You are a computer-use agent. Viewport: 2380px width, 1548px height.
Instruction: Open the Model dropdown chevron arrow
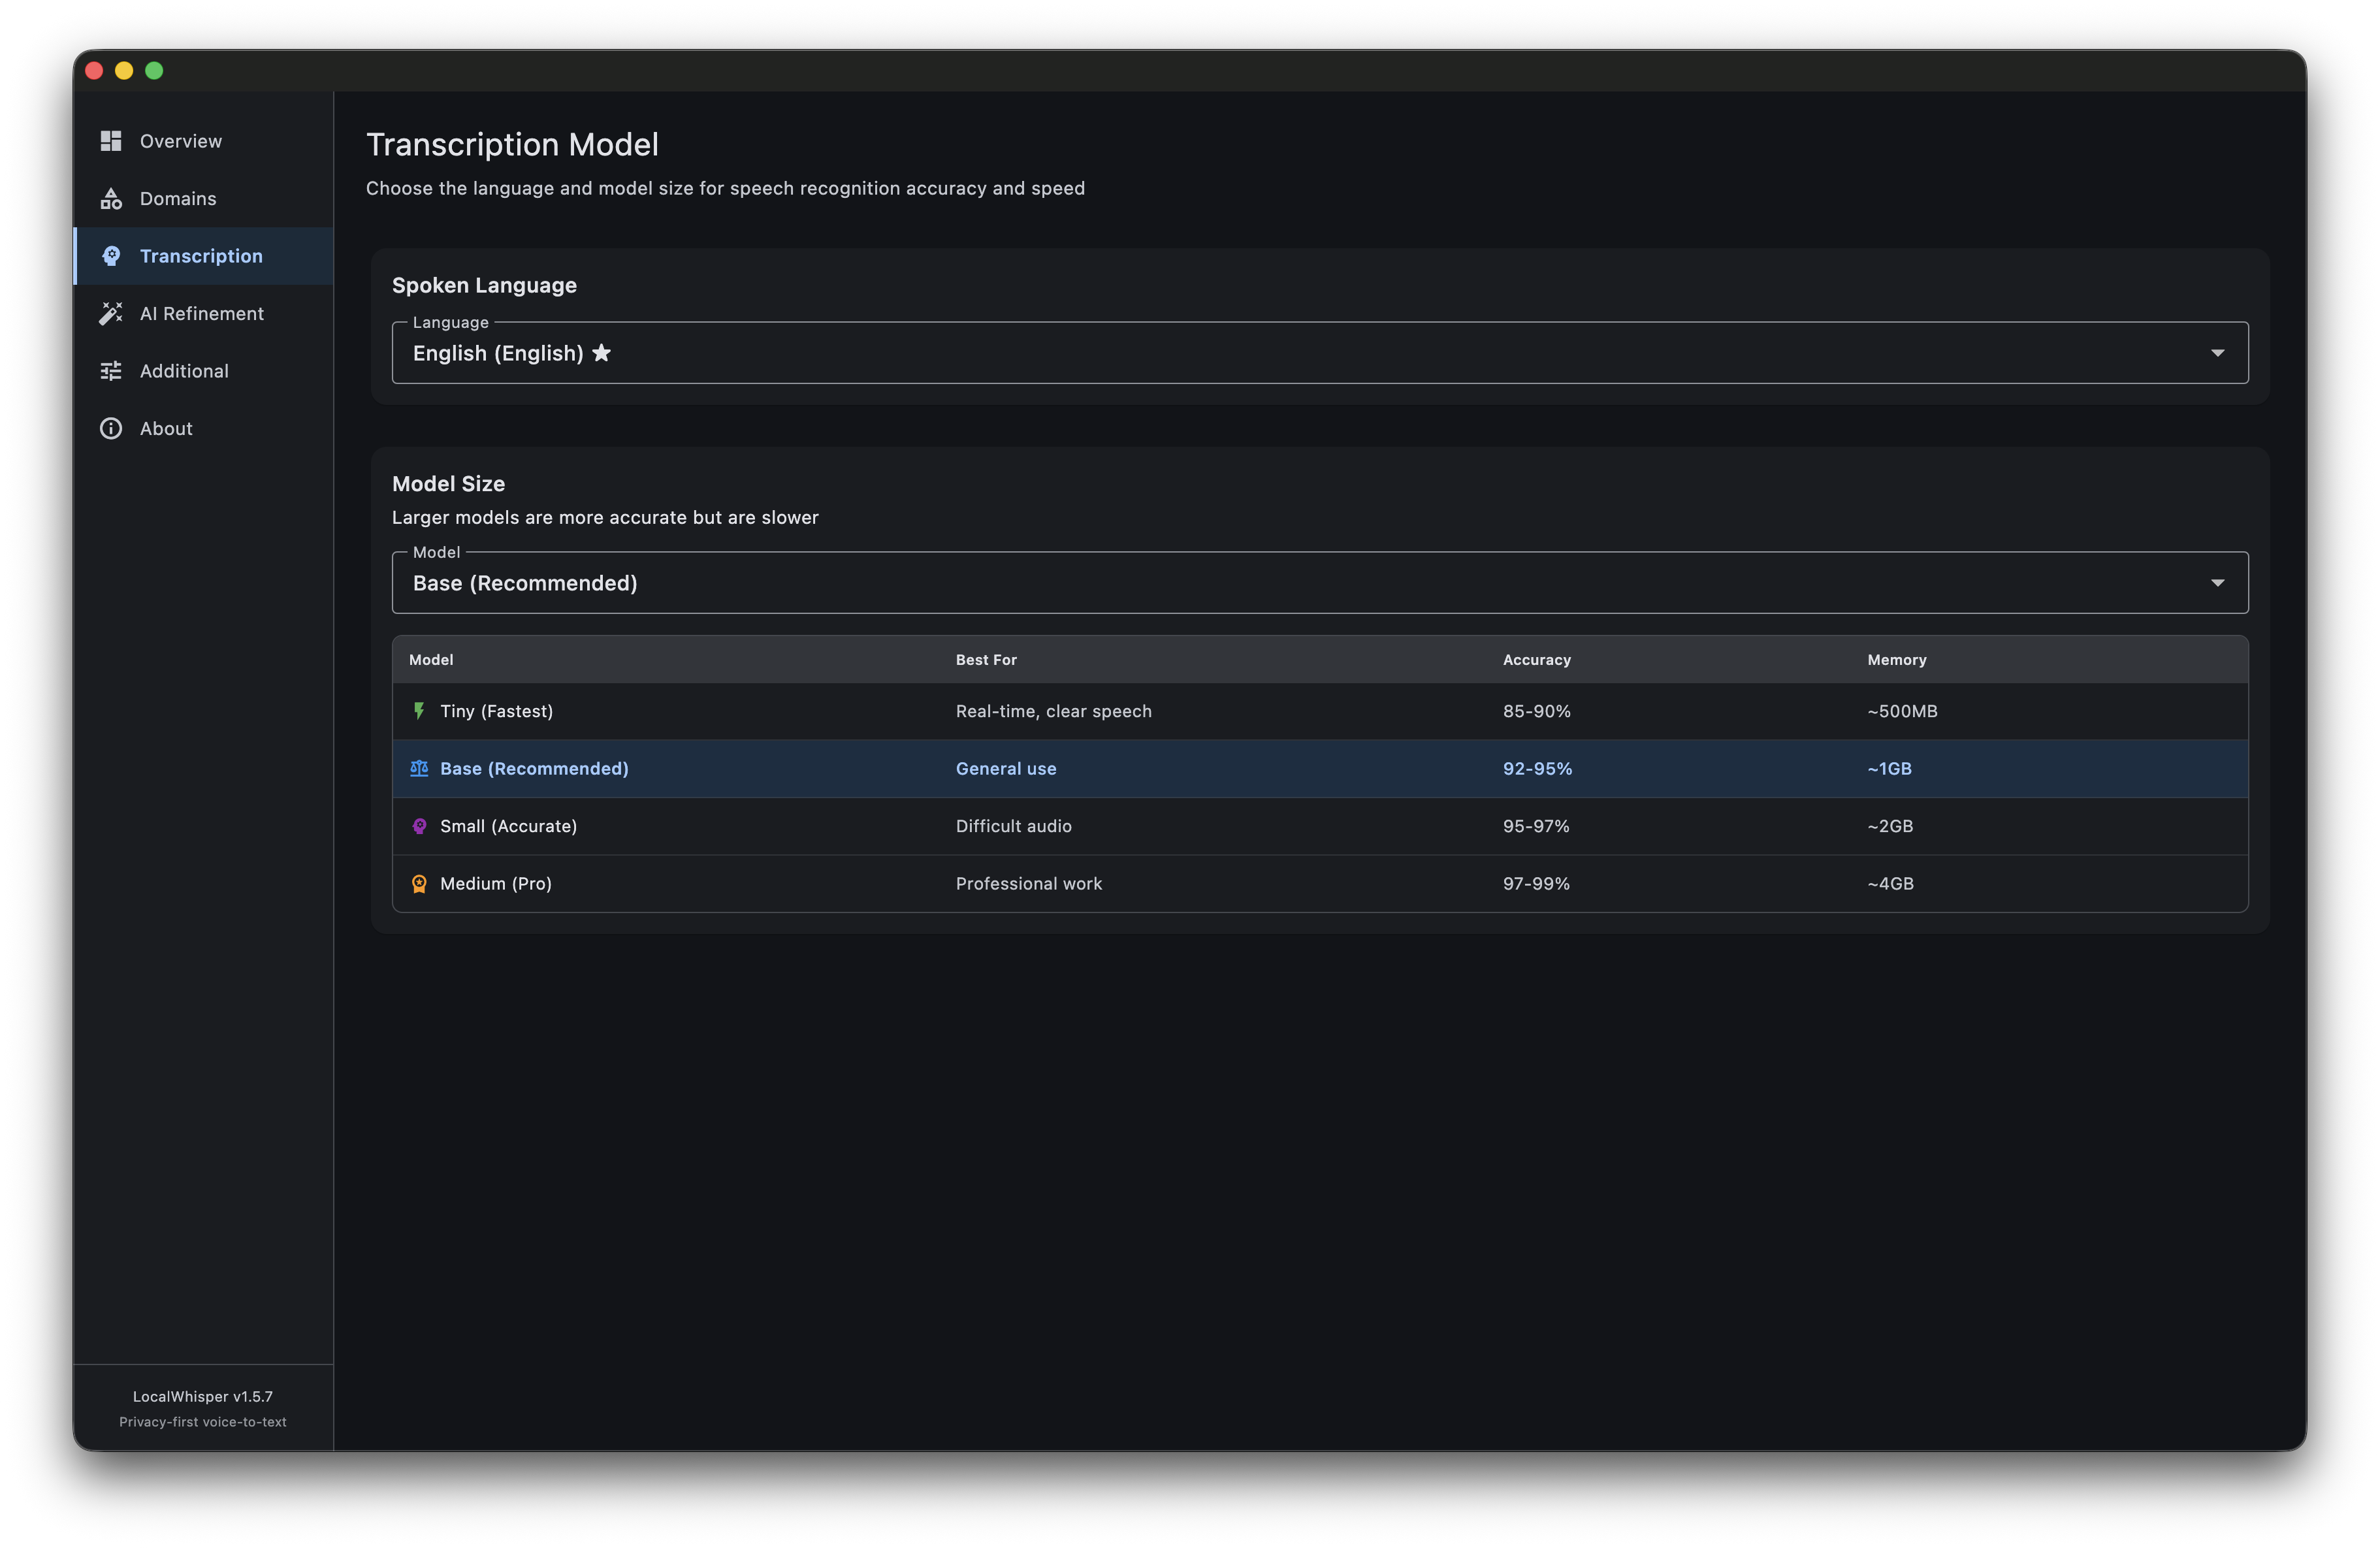click(x=2218, y=582)
